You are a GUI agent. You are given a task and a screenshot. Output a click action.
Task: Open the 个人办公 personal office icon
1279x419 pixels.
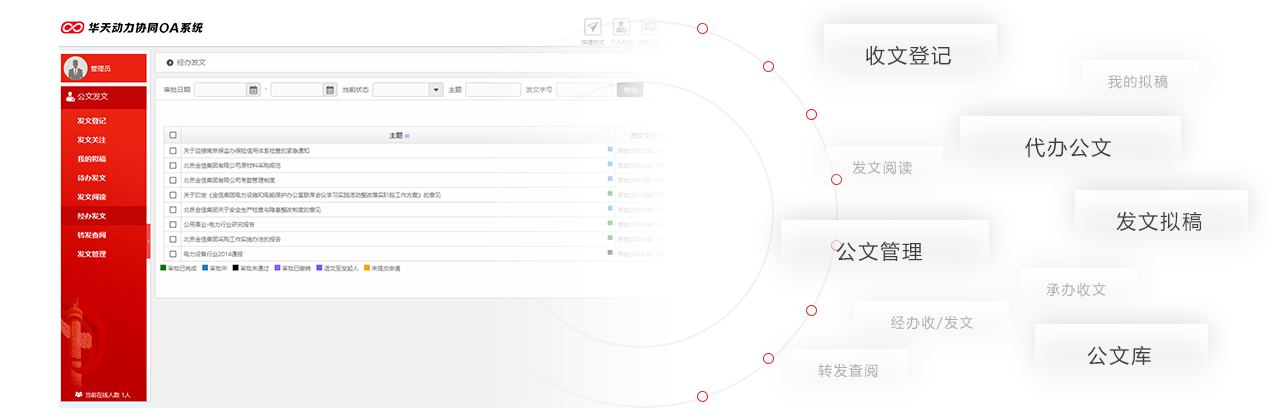pos(621,28)
